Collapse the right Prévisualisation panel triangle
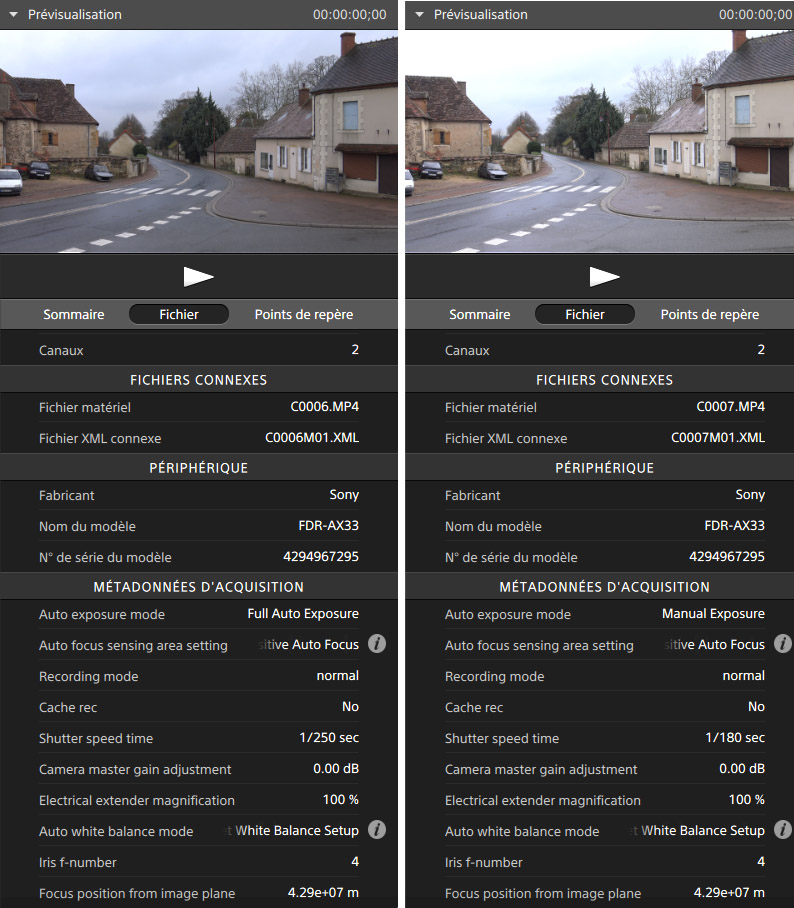Viewport: 794px width, 908px height. pos(419,14)
